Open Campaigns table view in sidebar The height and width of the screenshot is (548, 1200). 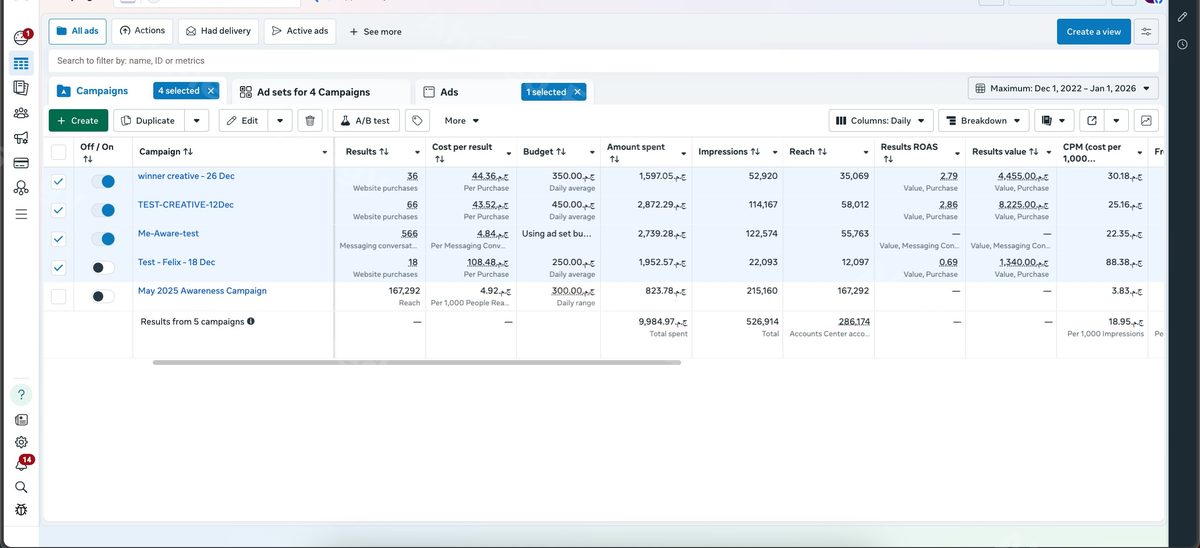point(21,63)
